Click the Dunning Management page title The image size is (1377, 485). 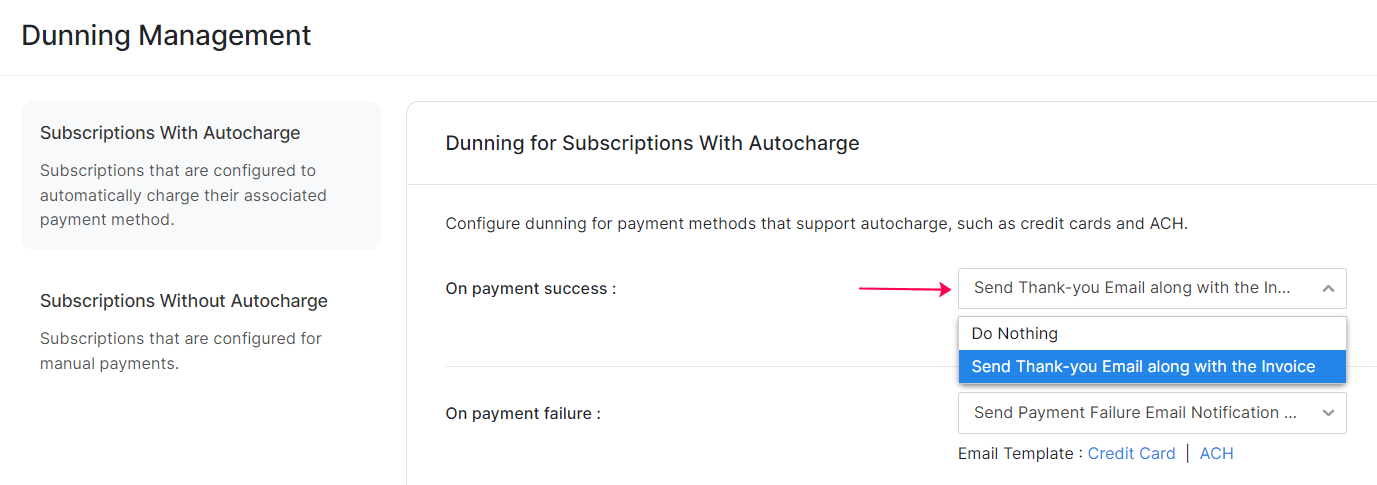(166, 36)
